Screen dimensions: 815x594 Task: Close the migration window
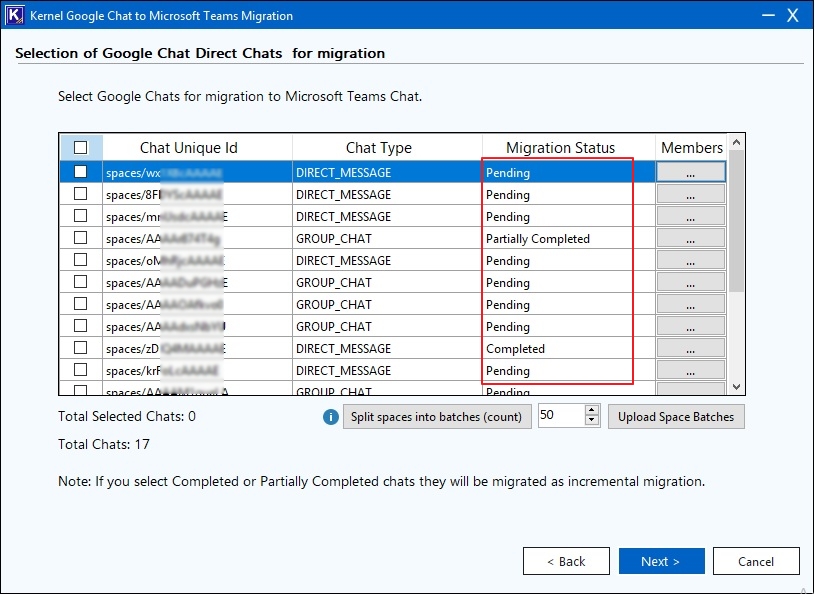click(x=794, y=16)
